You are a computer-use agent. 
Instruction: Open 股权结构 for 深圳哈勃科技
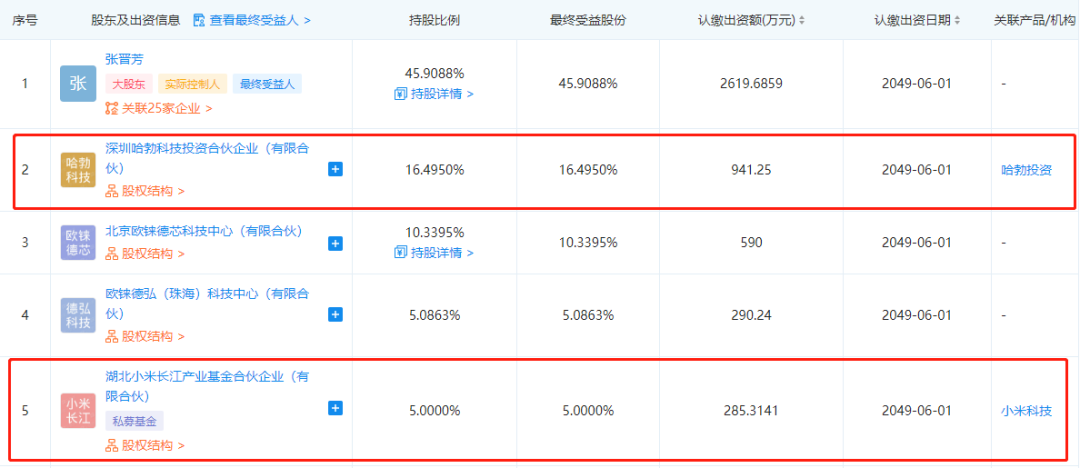[x=154, y=191]
